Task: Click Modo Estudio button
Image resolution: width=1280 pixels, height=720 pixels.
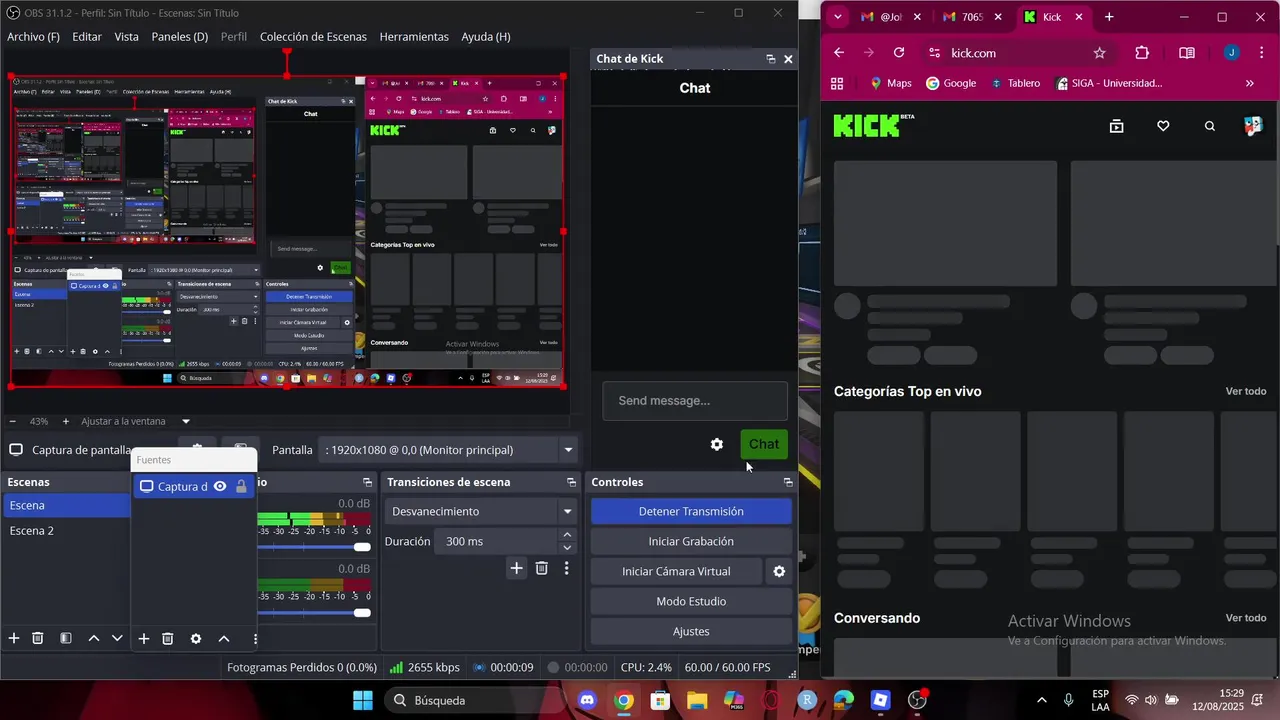Action: tap(691, 601)
